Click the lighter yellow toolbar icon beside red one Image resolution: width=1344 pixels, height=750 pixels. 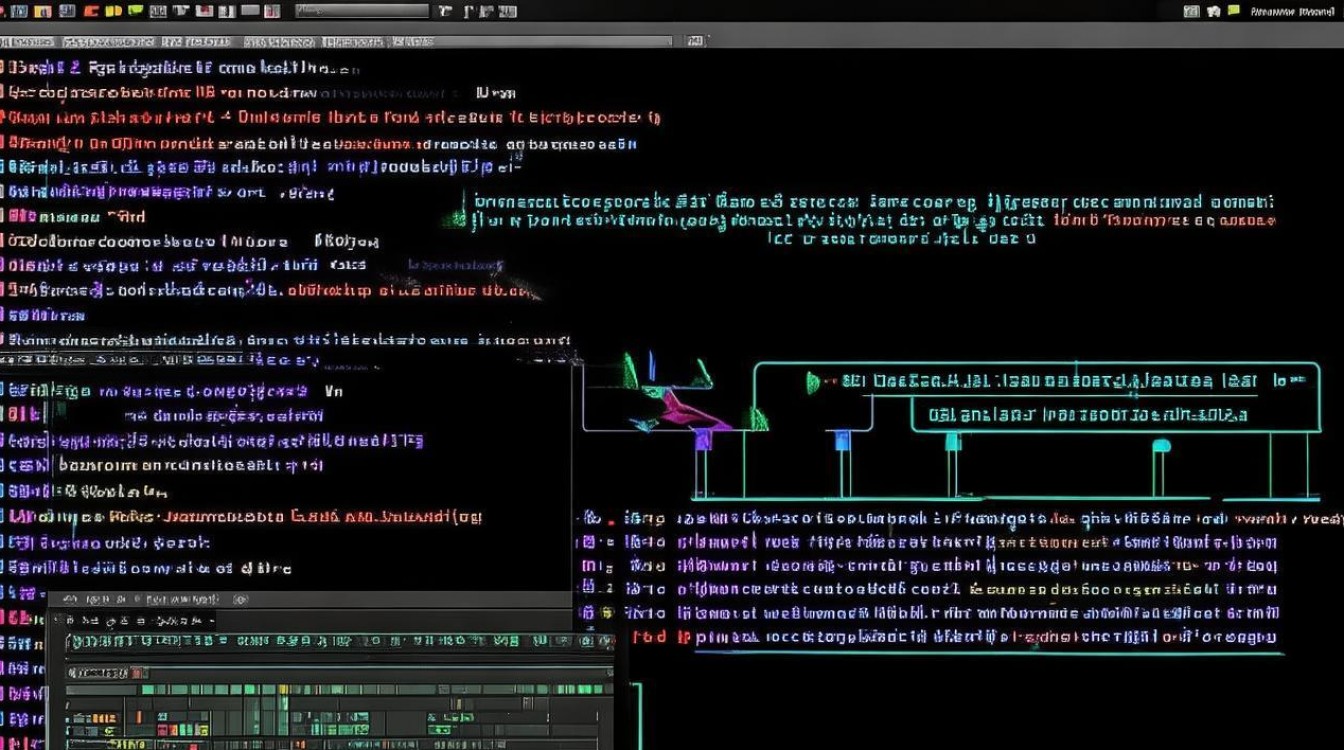tap(113, 11)
